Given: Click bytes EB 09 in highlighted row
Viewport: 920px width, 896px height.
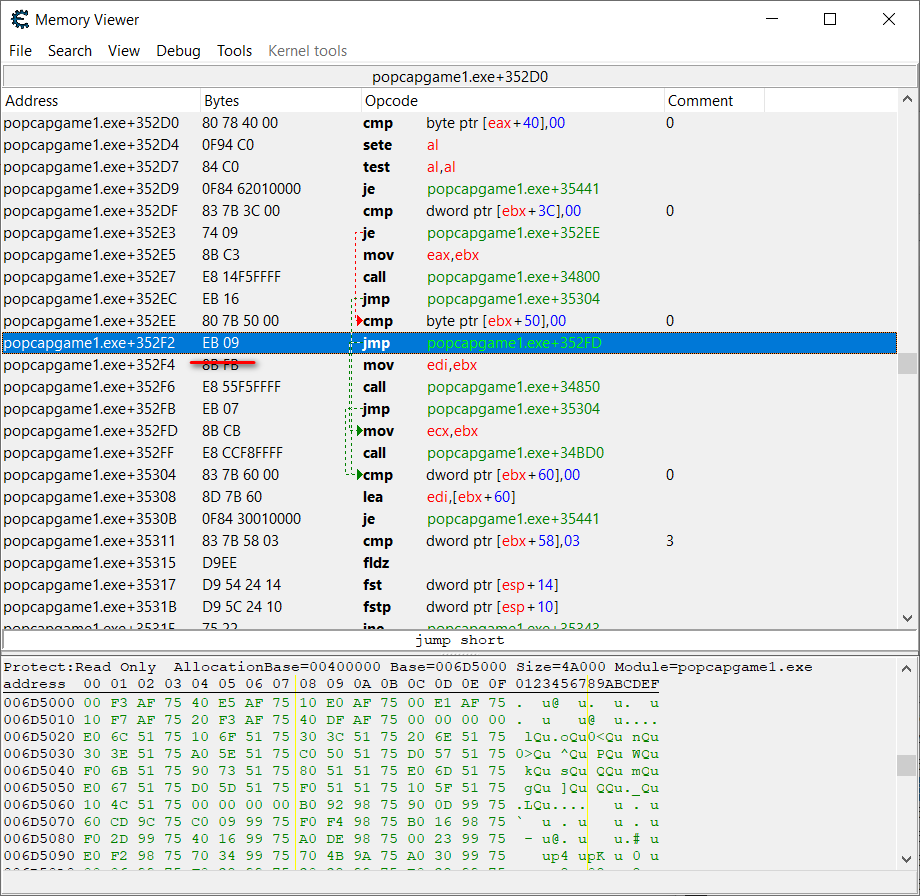Looking at the screenshot, I should coord(221,343).
